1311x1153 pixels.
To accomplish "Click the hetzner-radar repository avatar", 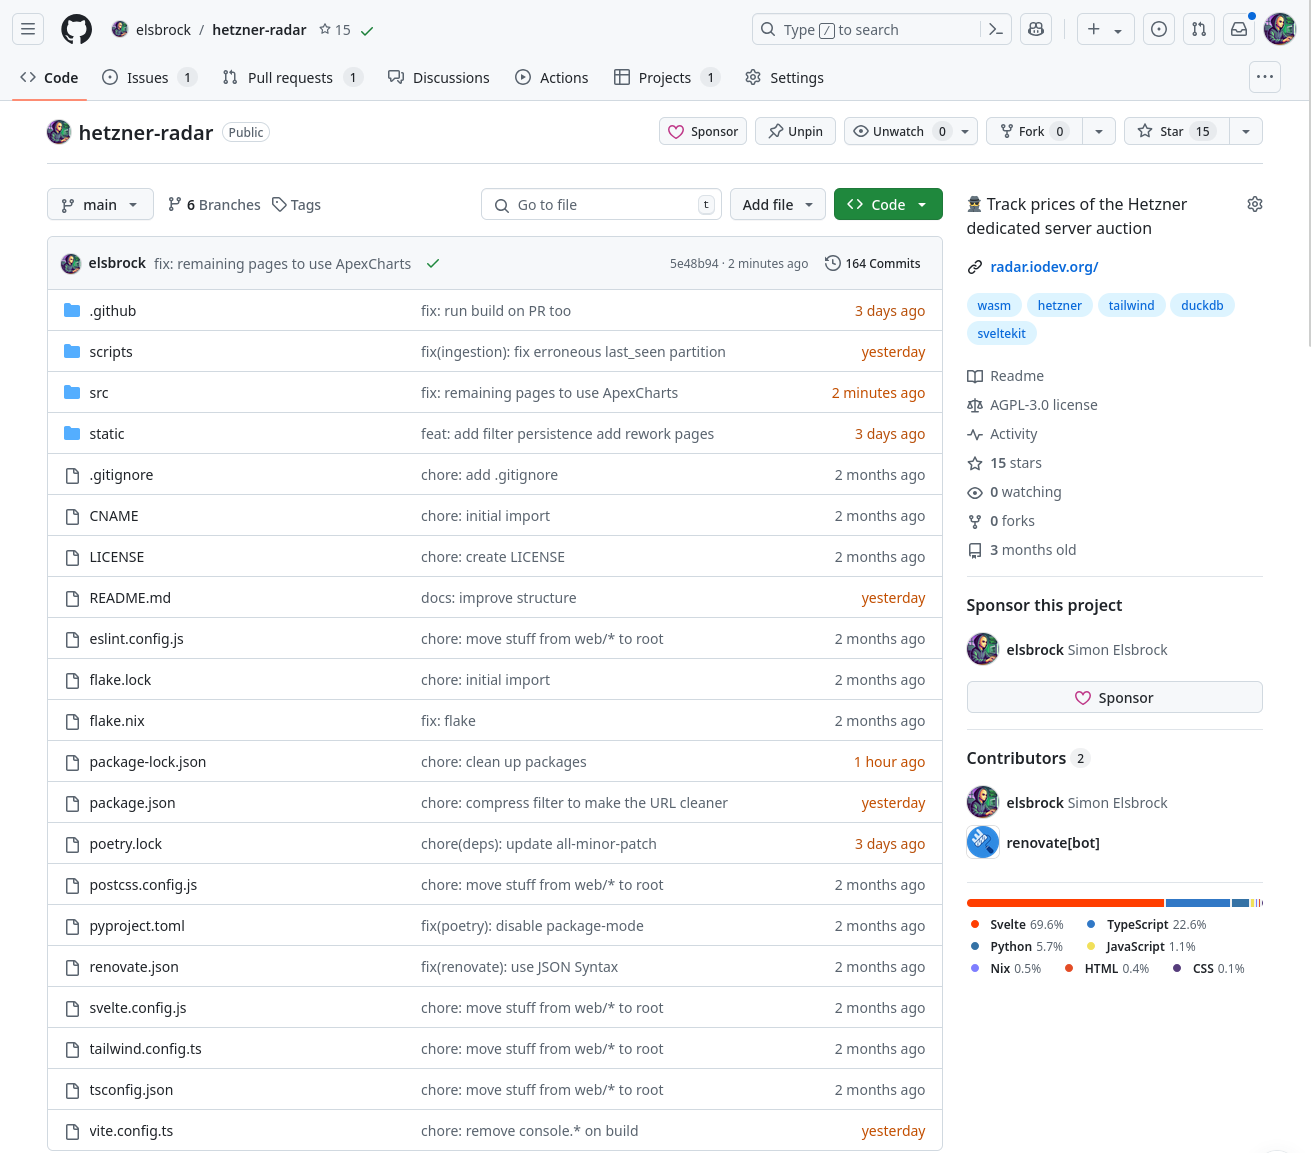I will [x=59, y=132].
